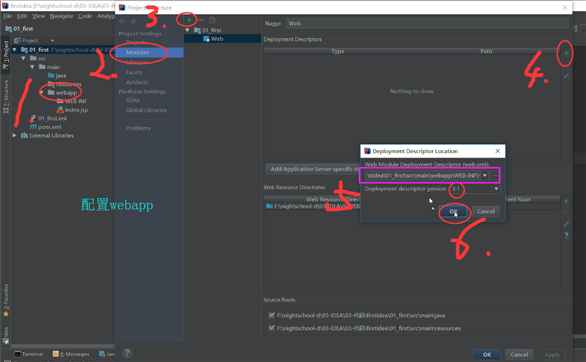Open the deployment descriptor version dropdown

[x=496, y=189]
